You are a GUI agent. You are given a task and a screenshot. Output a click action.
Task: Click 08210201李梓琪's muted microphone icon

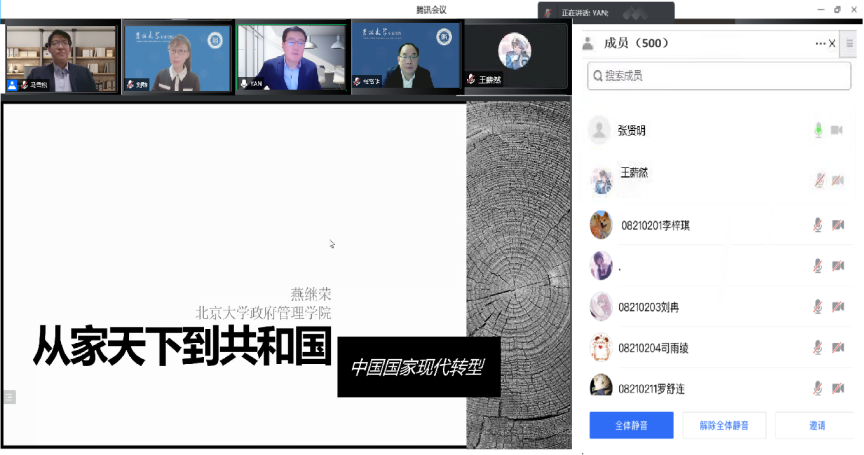click(817, 225)
